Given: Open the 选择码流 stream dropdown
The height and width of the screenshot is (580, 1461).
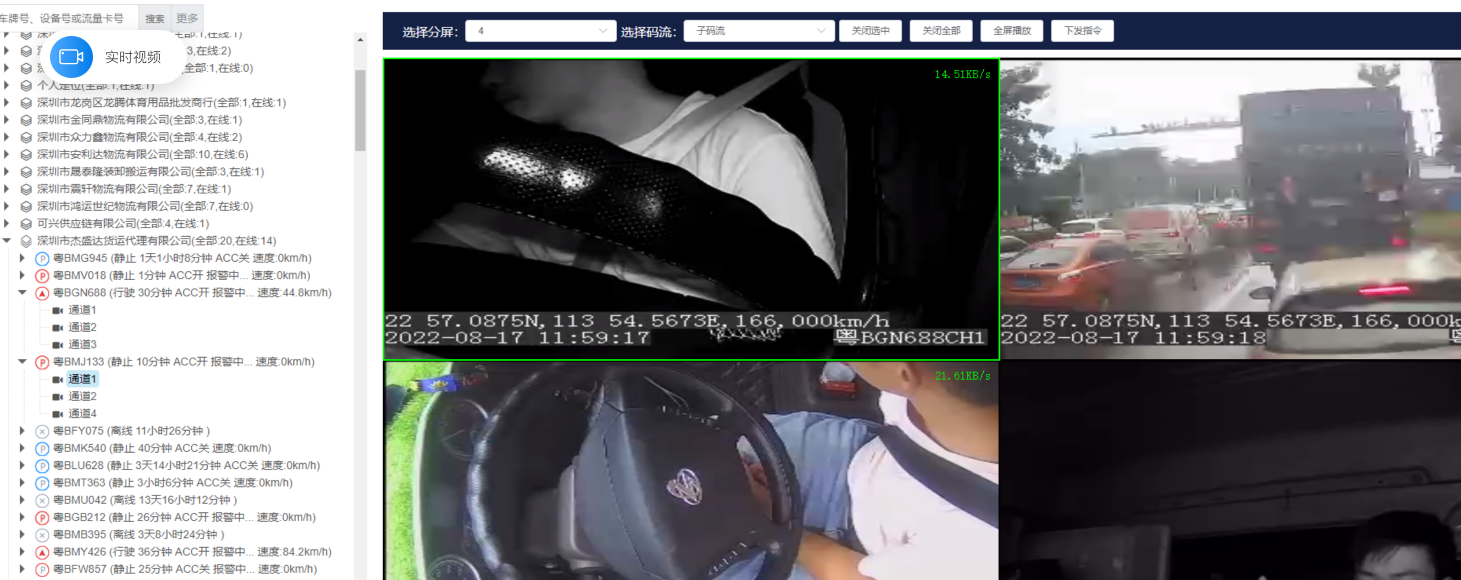Looking at the screenshot, I should 758,31.
